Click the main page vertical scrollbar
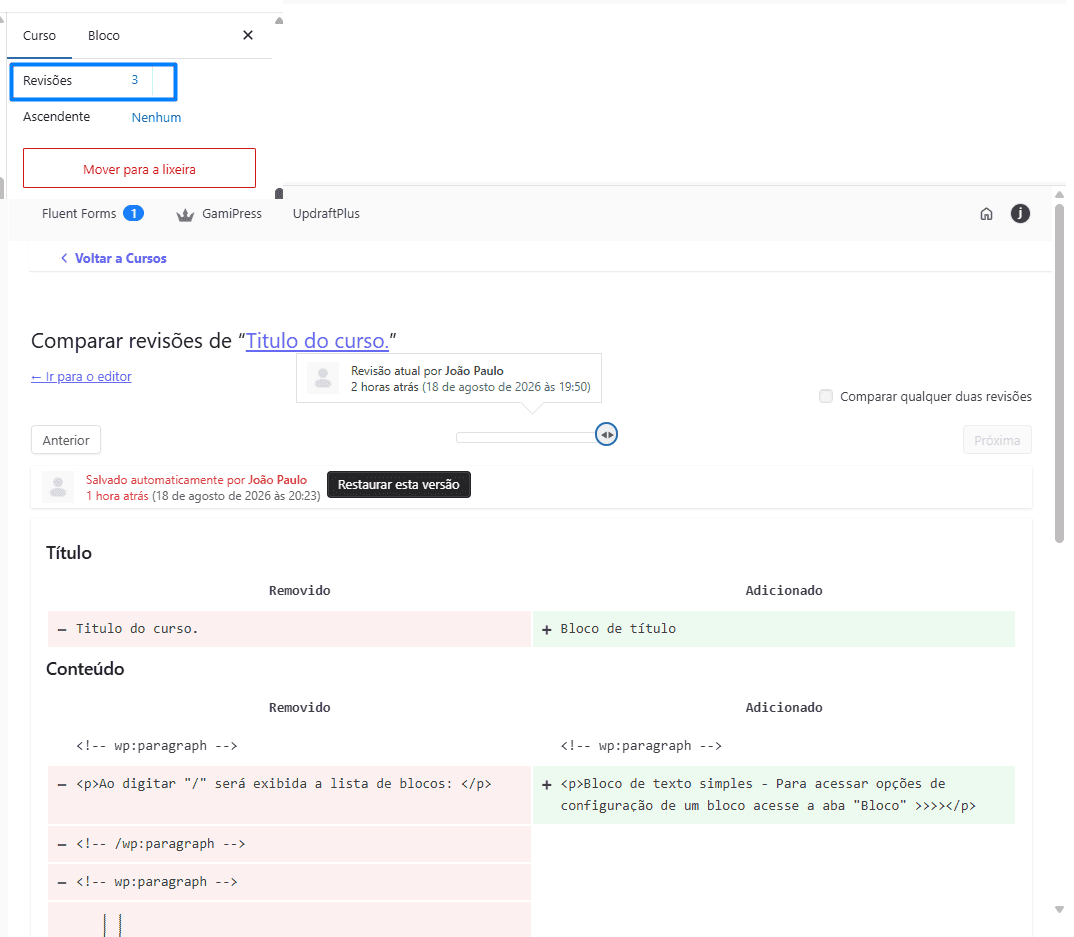 click(x=1059, y=373)
